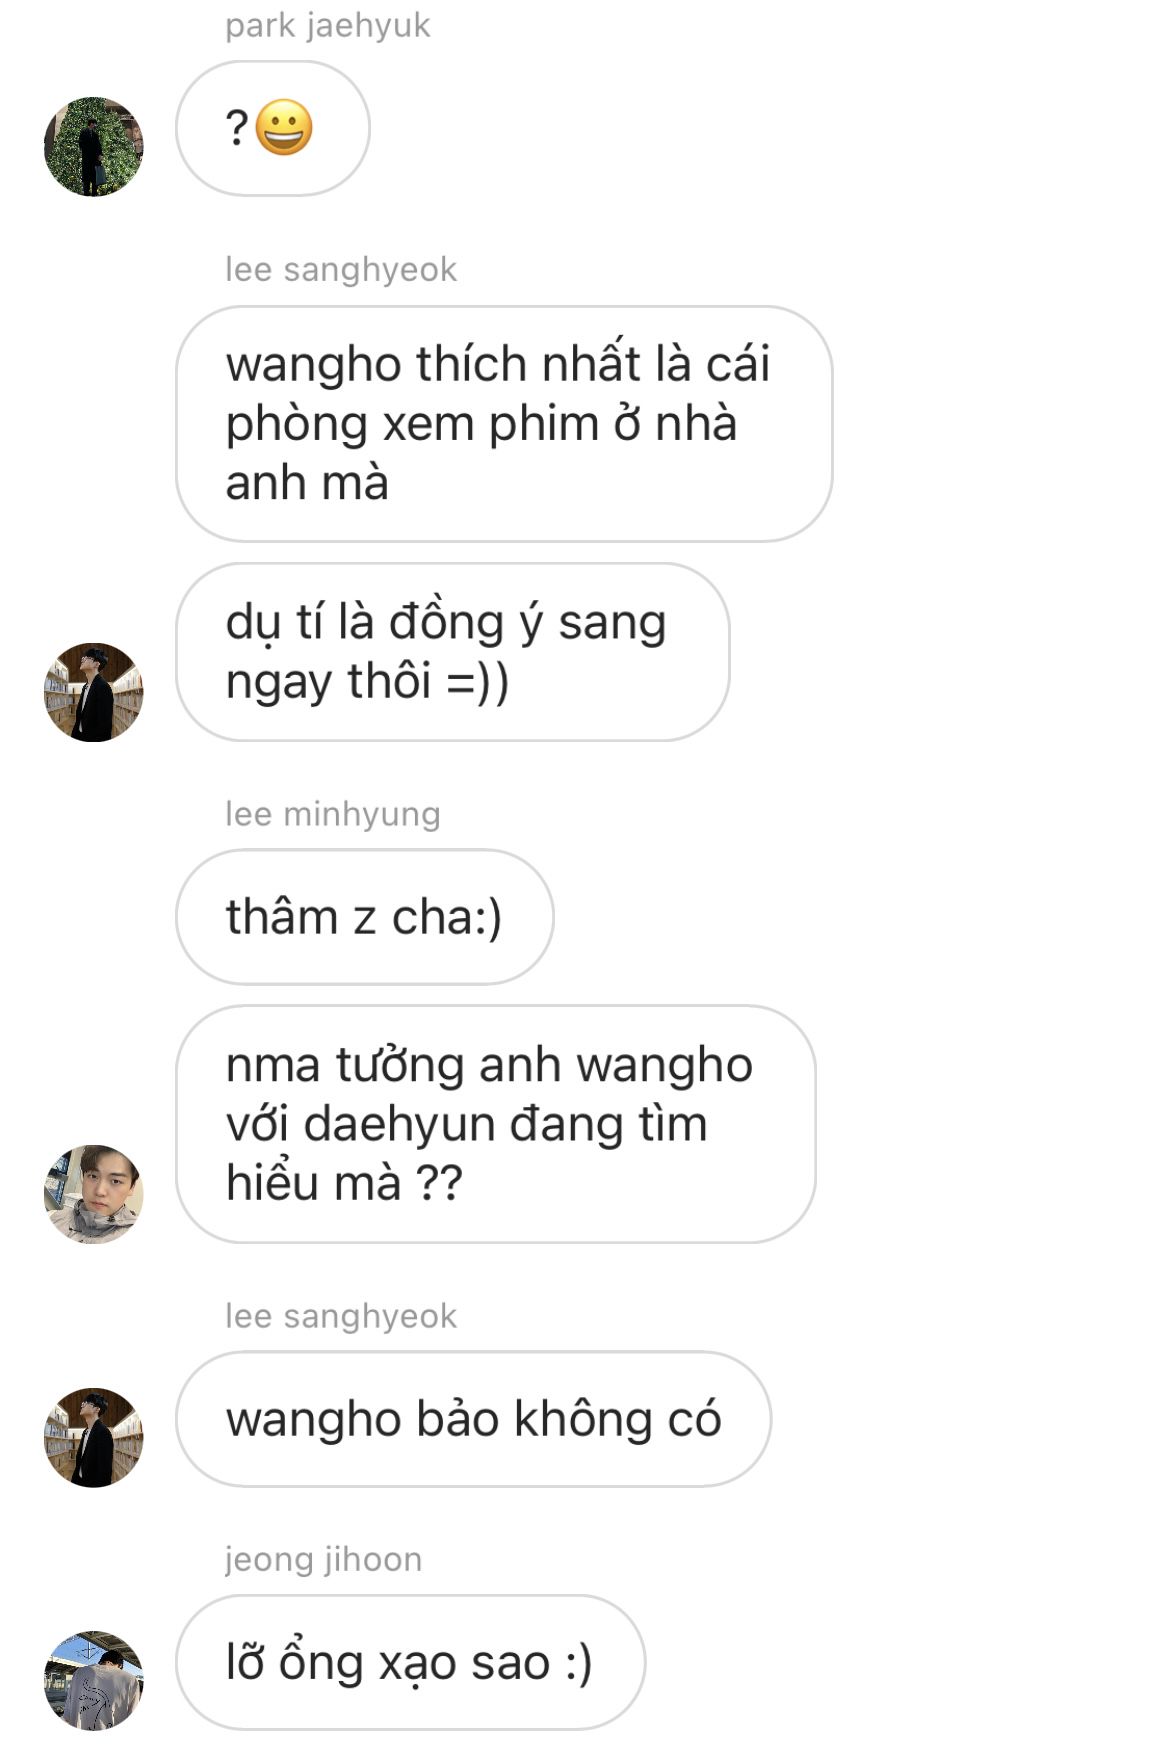Click the 'jeong jihoon' sender name
Screen dimensions: 1170x1763
[324, 1559]
